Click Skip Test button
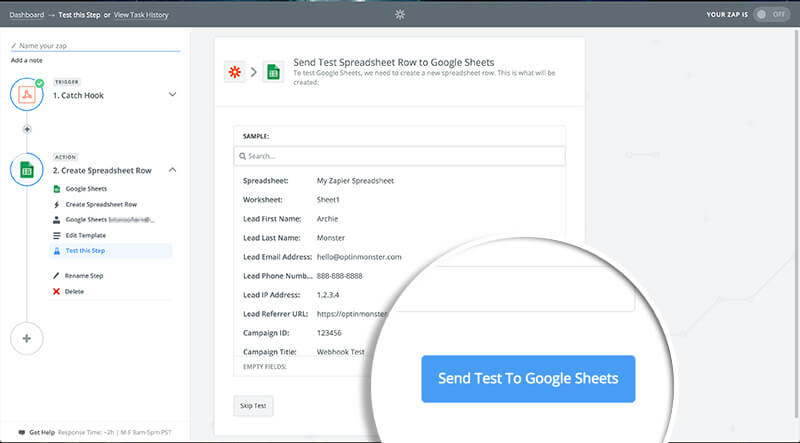 [253, 406]
